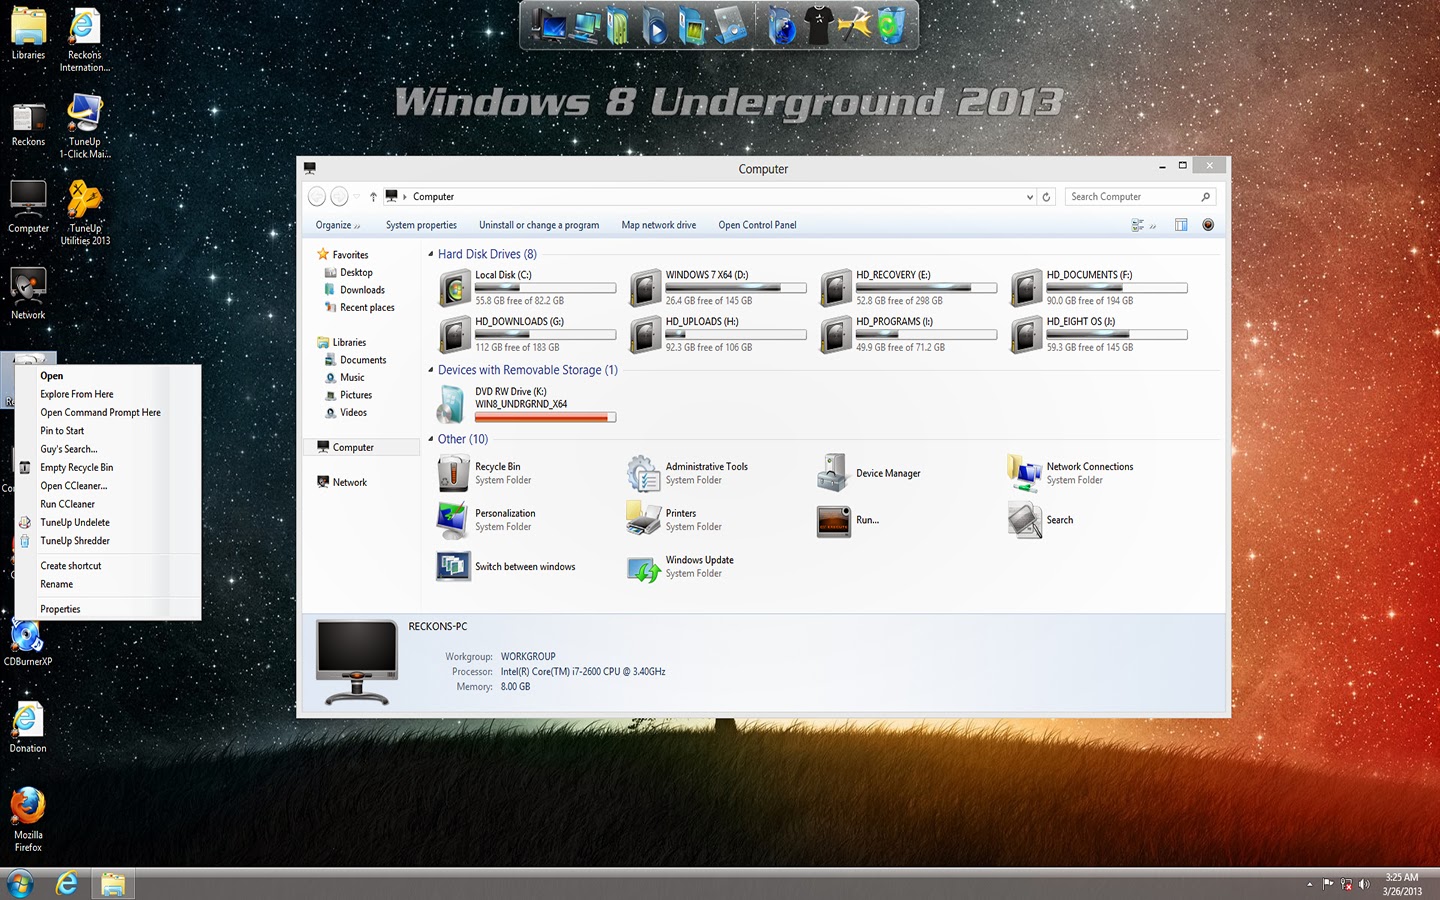Click the volume speaker tray icon

pos(1364,884)
